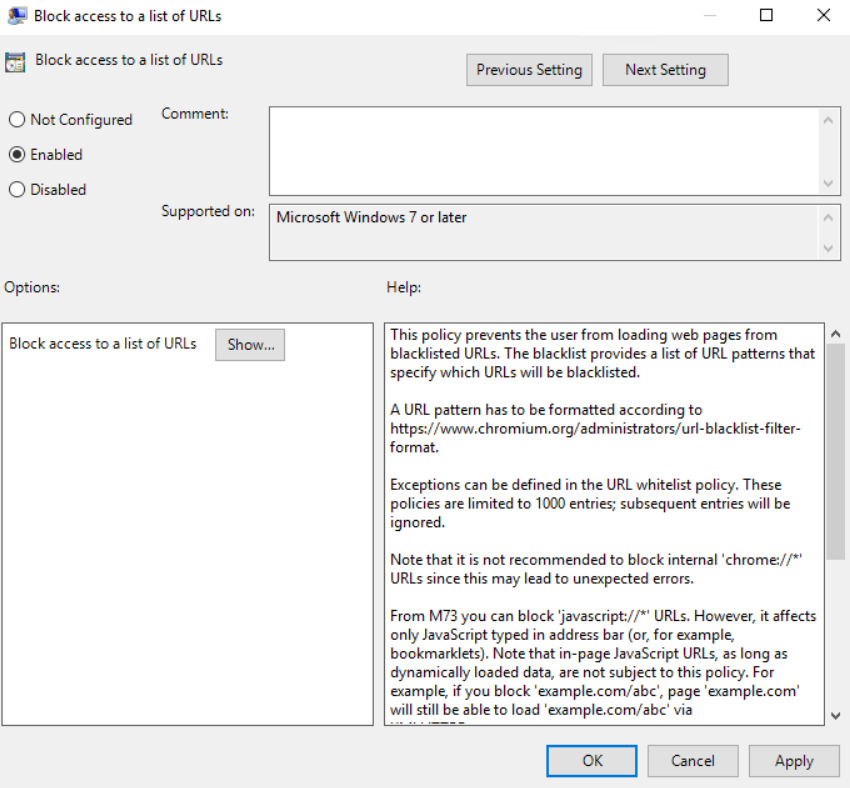Apply the policy settings
The width and height of the screenshot is (850, 788).
(794, 761)
